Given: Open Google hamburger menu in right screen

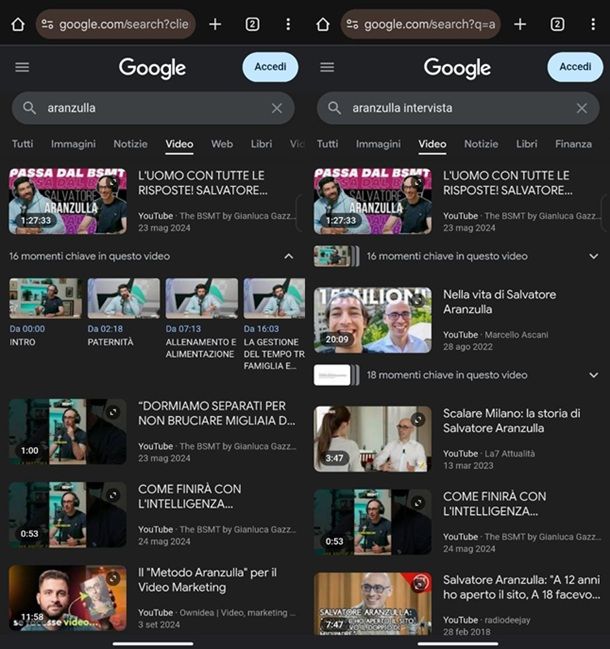Looking at the screenshot, I should 327,67.
